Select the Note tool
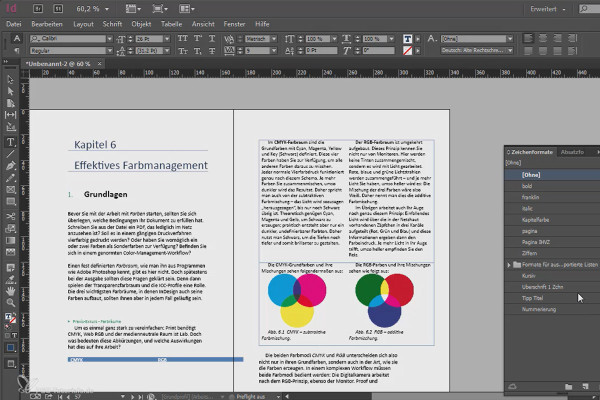Image resolution: width=600 pixels, height=400 pixels. point(10,268)
